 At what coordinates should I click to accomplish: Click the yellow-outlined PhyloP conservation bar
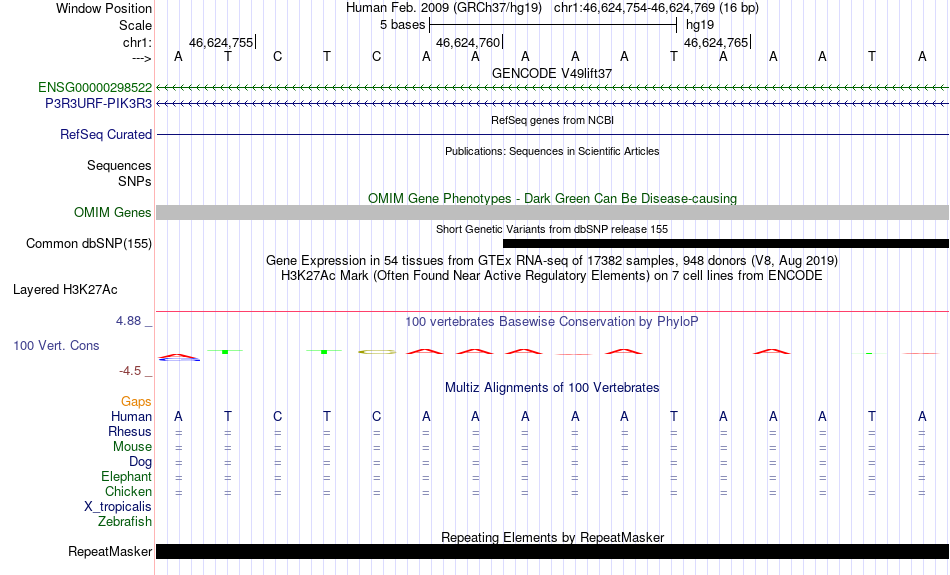coord(377,351)
